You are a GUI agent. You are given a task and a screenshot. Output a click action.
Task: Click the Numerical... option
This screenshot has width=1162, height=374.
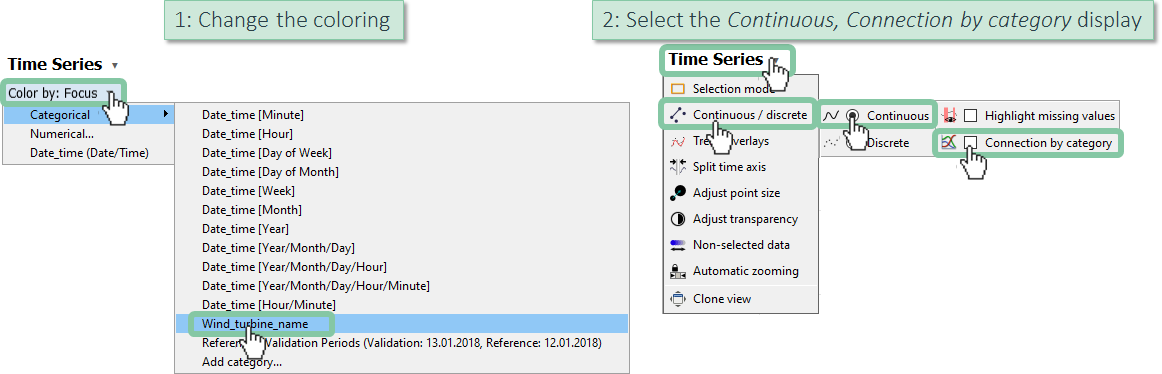(62, 134)
